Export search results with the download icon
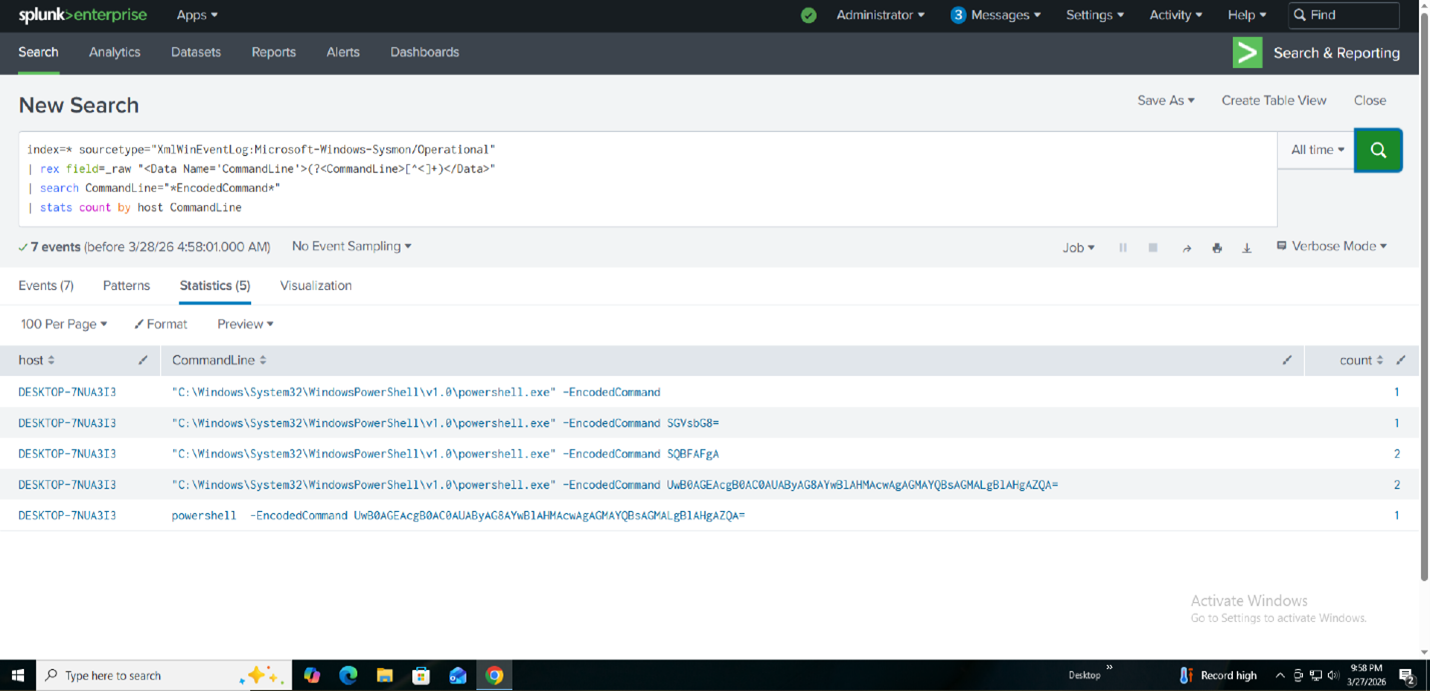 (1247, 247)
